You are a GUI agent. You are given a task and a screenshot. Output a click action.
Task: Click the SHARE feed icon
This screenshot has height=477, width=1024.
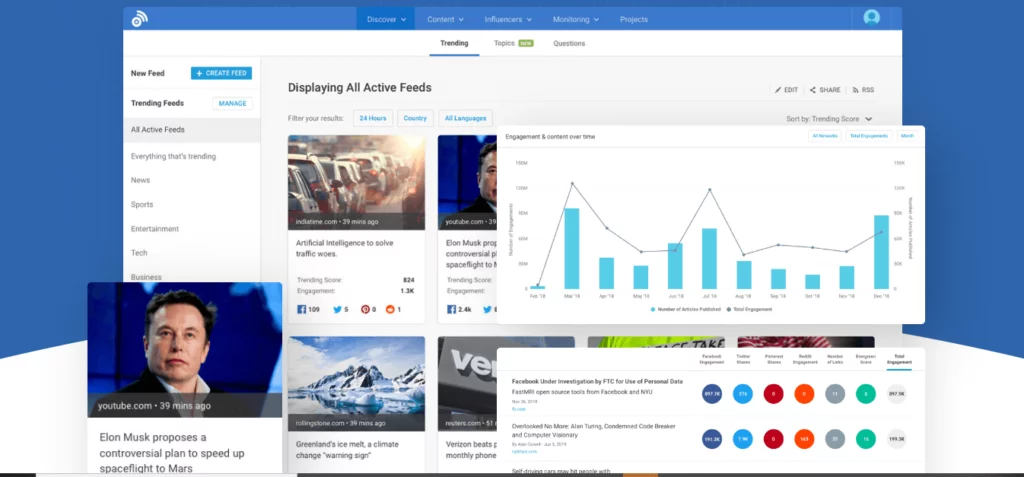tap(813, 90)
